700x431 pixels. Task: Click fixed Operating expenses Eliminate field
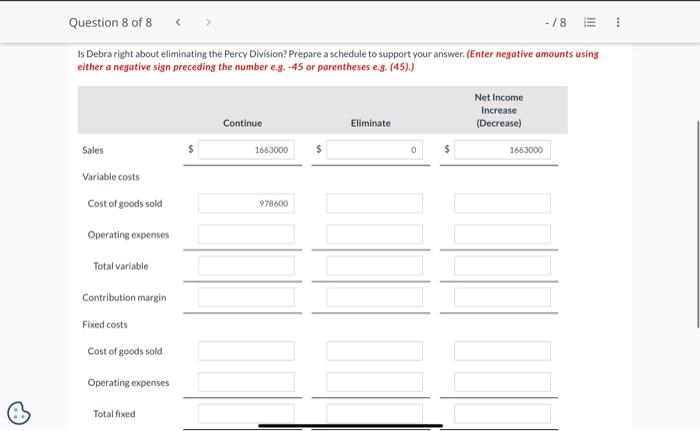tap(375, 382)
